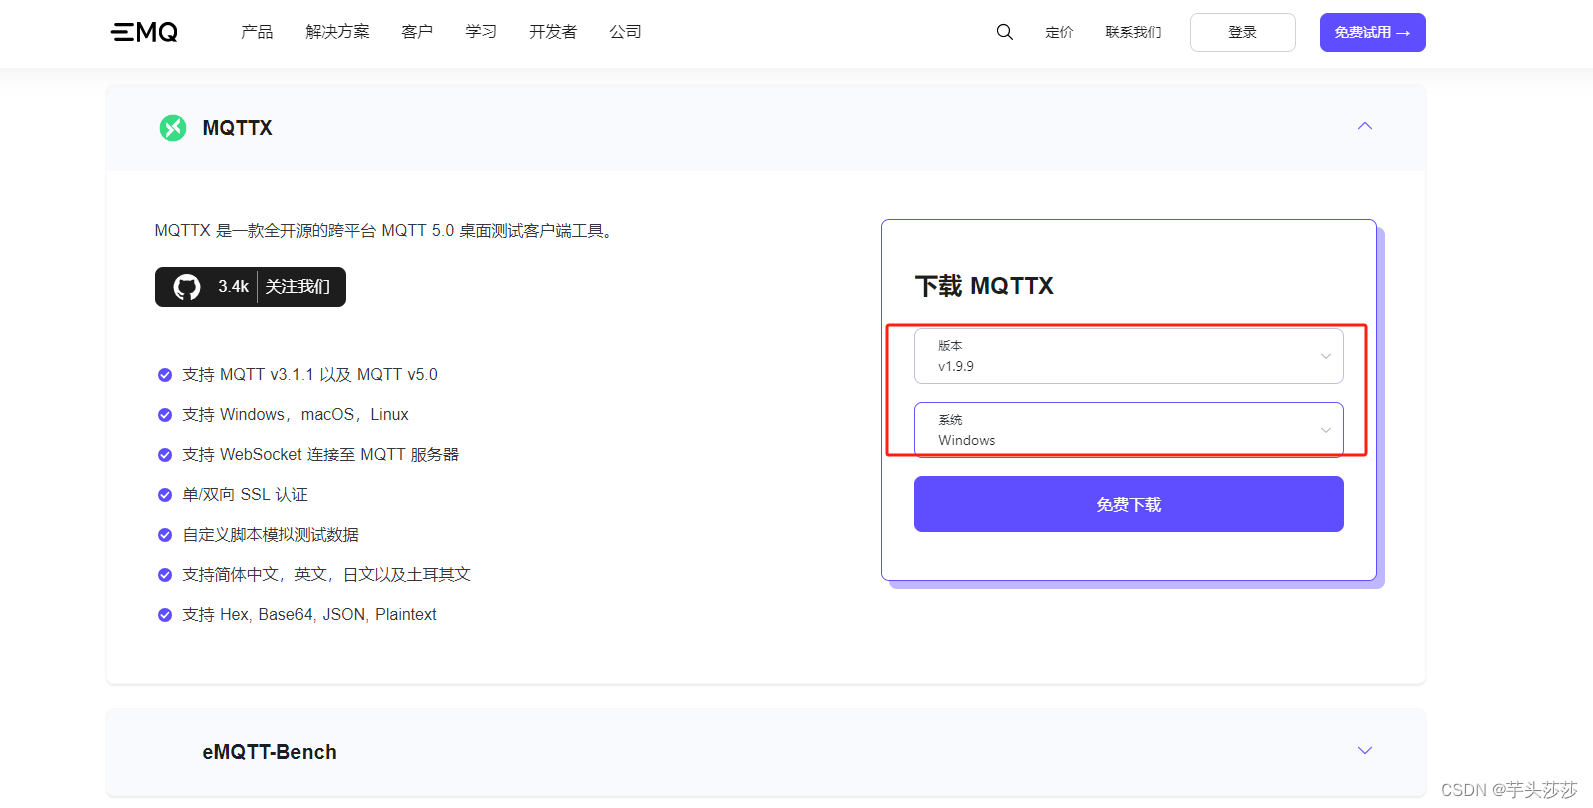The width and height of the screenshot is (1593, 808).
Task: Click the eMQTT-Bench section title
Action: click(269, 752)
